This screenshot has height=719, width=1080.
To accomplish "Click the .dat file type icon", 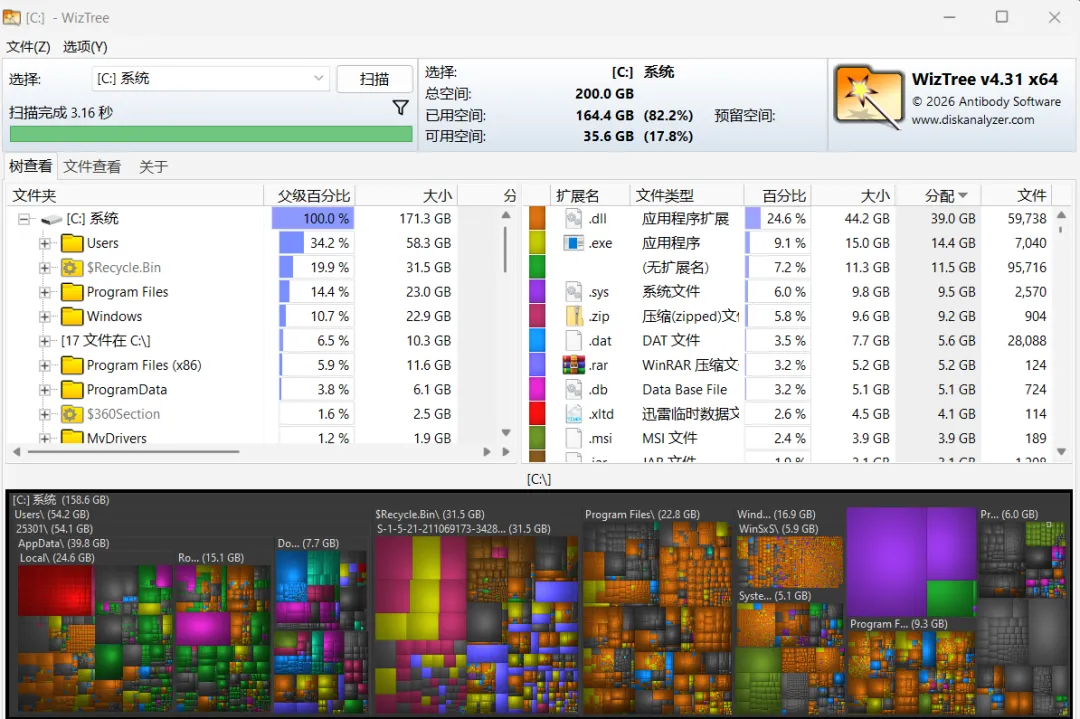I will coord(574,341).
